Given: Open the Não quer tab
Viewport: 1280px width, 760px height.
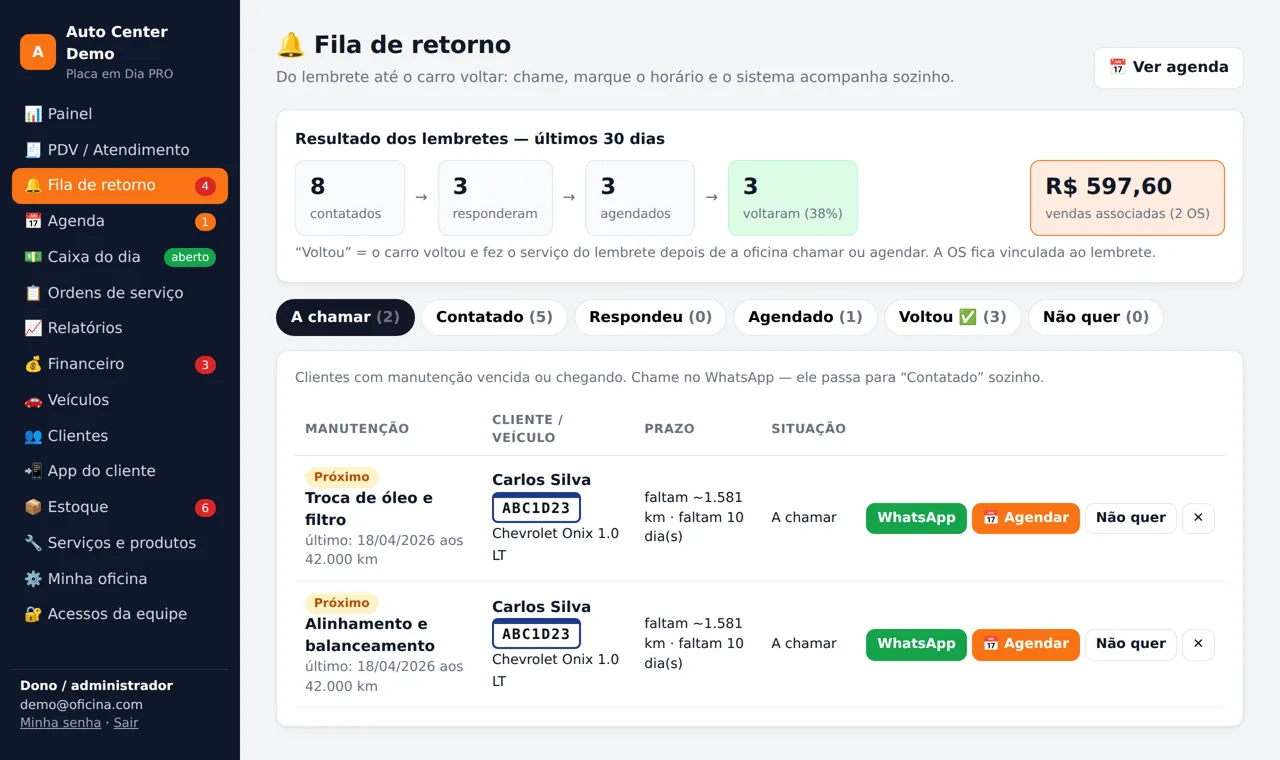Looking at the screenshot, I should [x=1096, y=317].
